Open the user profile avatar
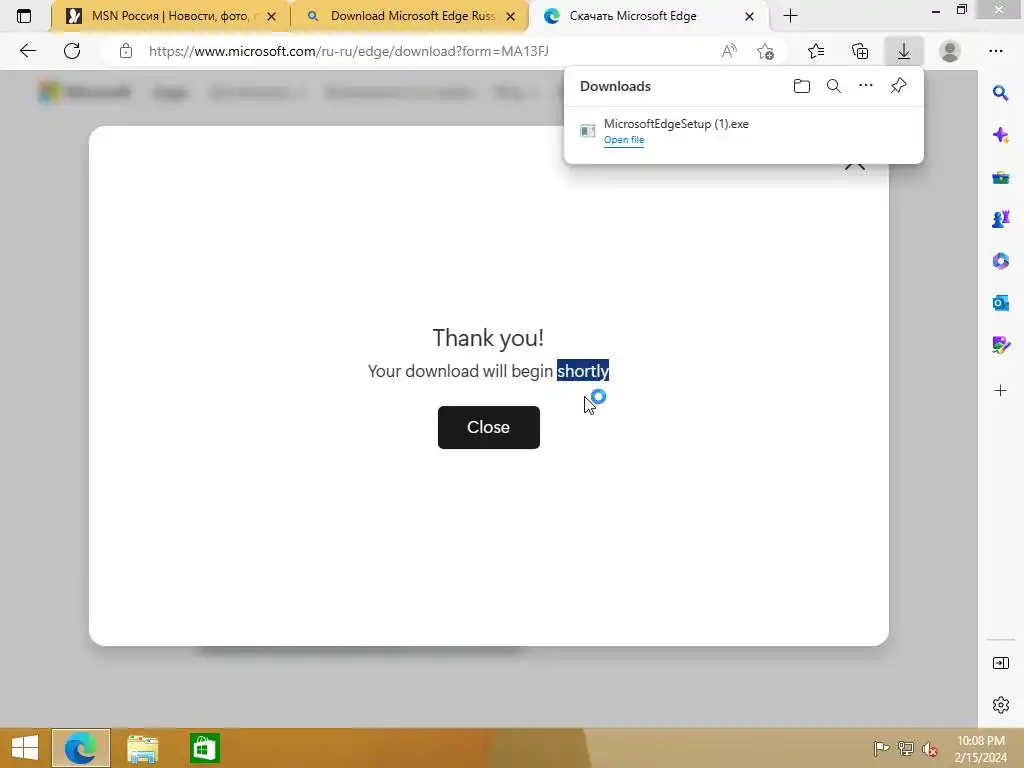The image size is (1024, 768). tap(950, 51)
